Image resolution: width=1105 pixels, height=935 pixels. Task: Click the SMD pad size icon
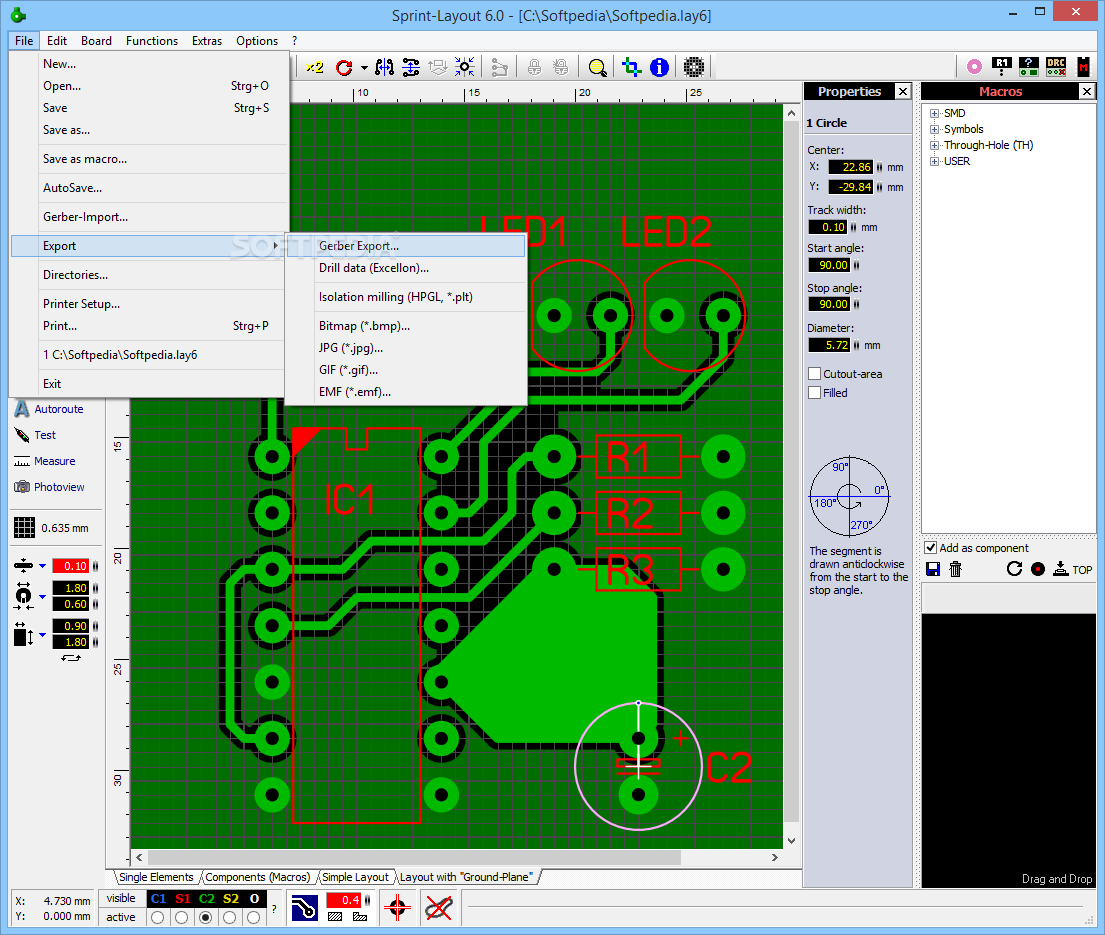pos(23,634)
